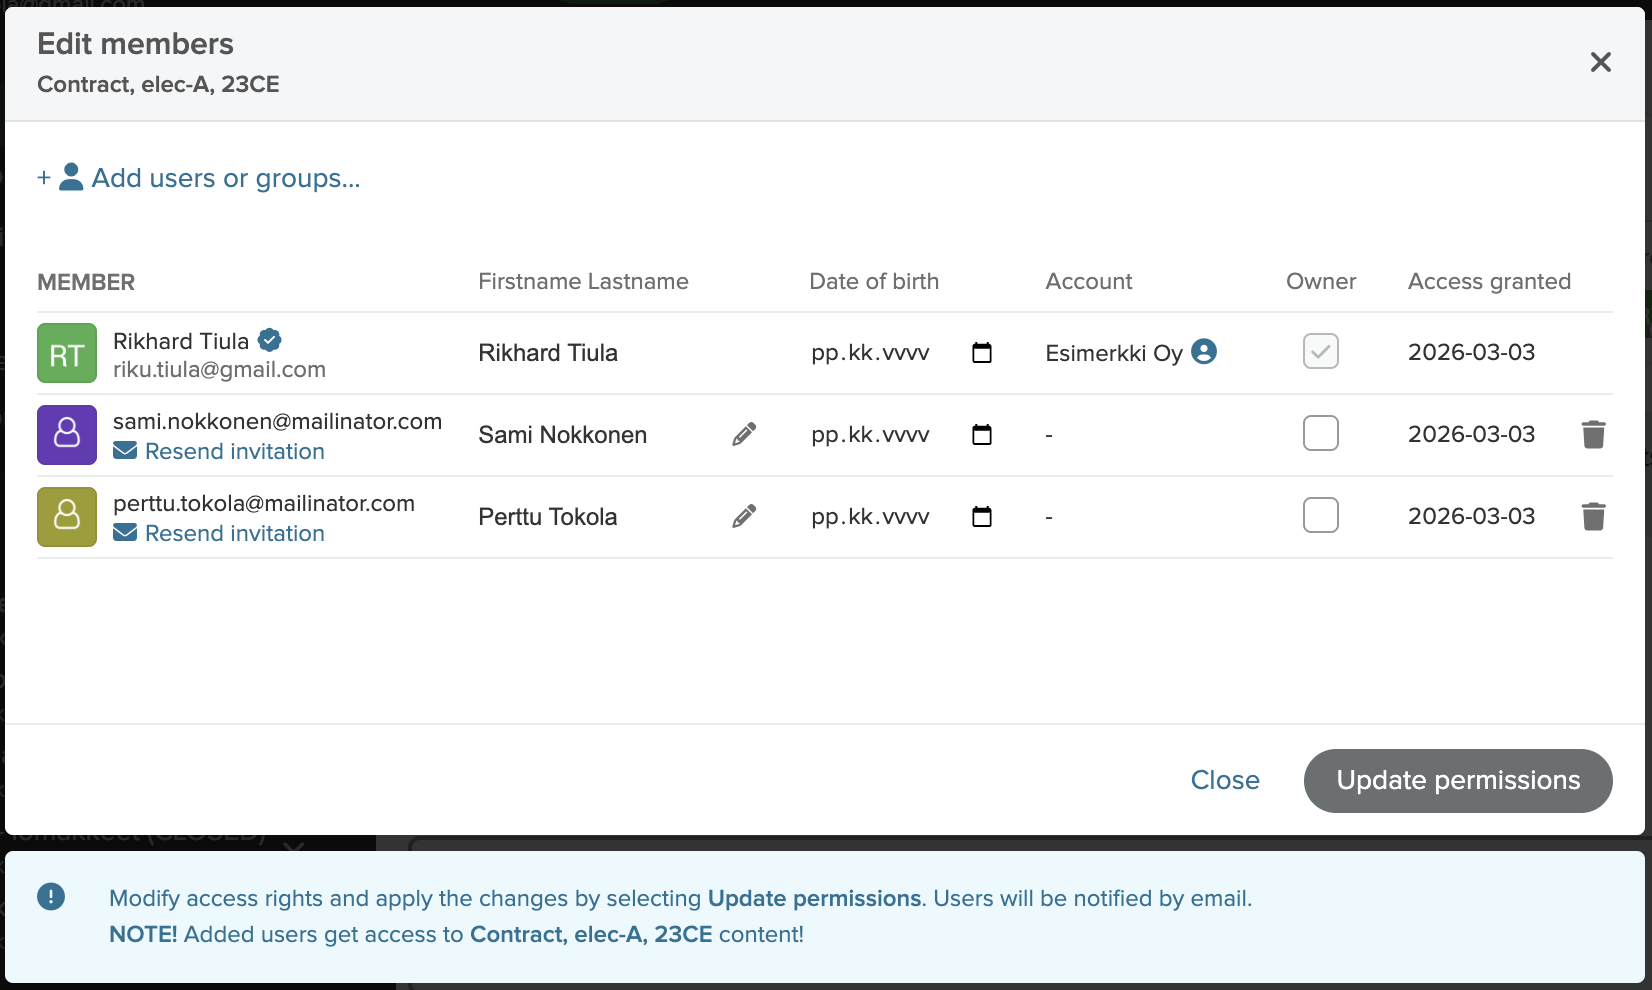This screenshot has width=1652, height=990.
Task: Open the date picker for Rikhard Tiula
Action: click(982, 352)
